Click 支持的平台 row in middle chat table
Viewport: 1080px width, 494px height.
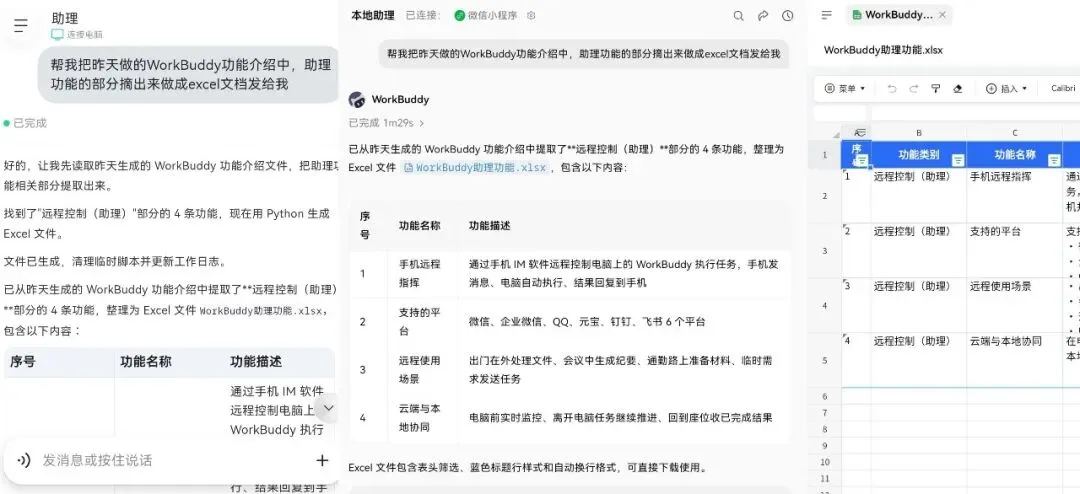(x=569, y=322)
